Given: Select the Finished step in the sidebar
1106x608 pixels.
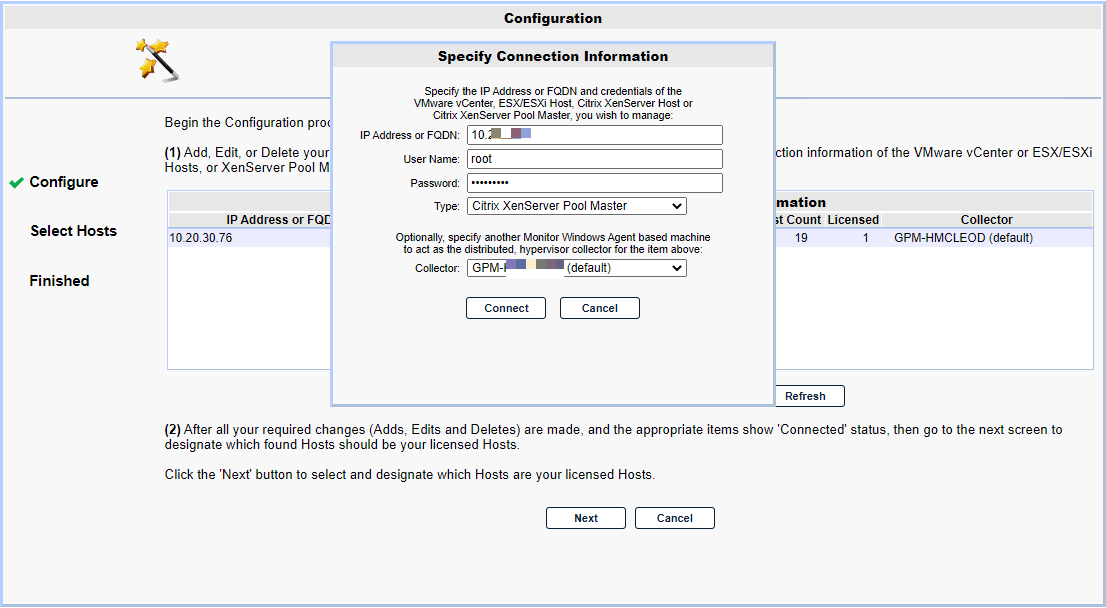Looking at the screenshot, I should [x=59, y=281].
